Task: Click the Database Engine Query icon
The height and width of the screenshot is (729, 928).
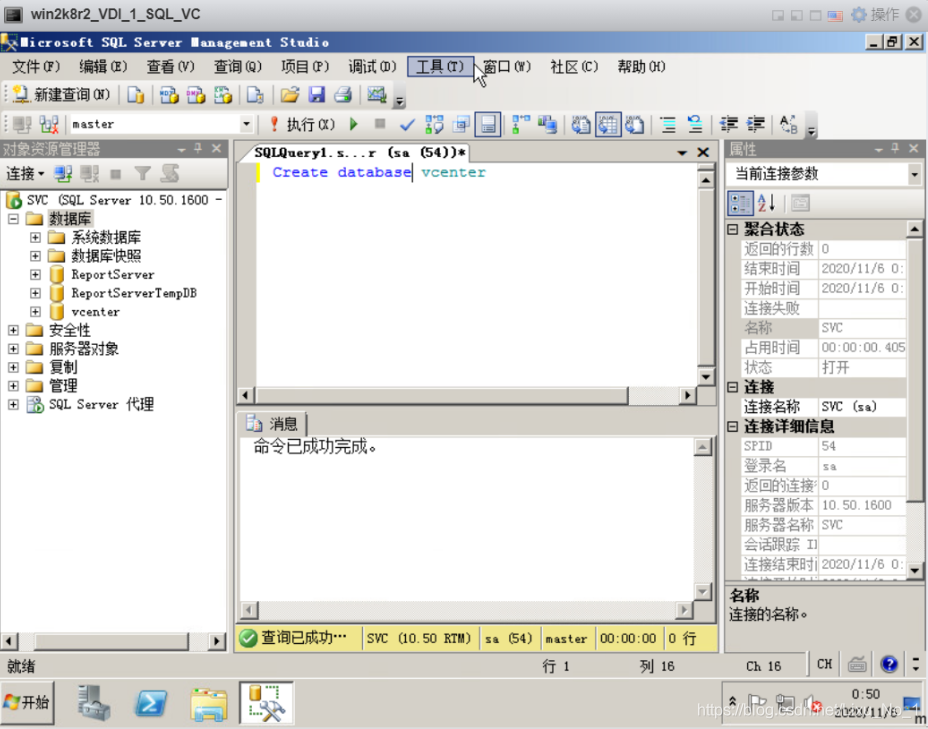Action: pos(136,95)
